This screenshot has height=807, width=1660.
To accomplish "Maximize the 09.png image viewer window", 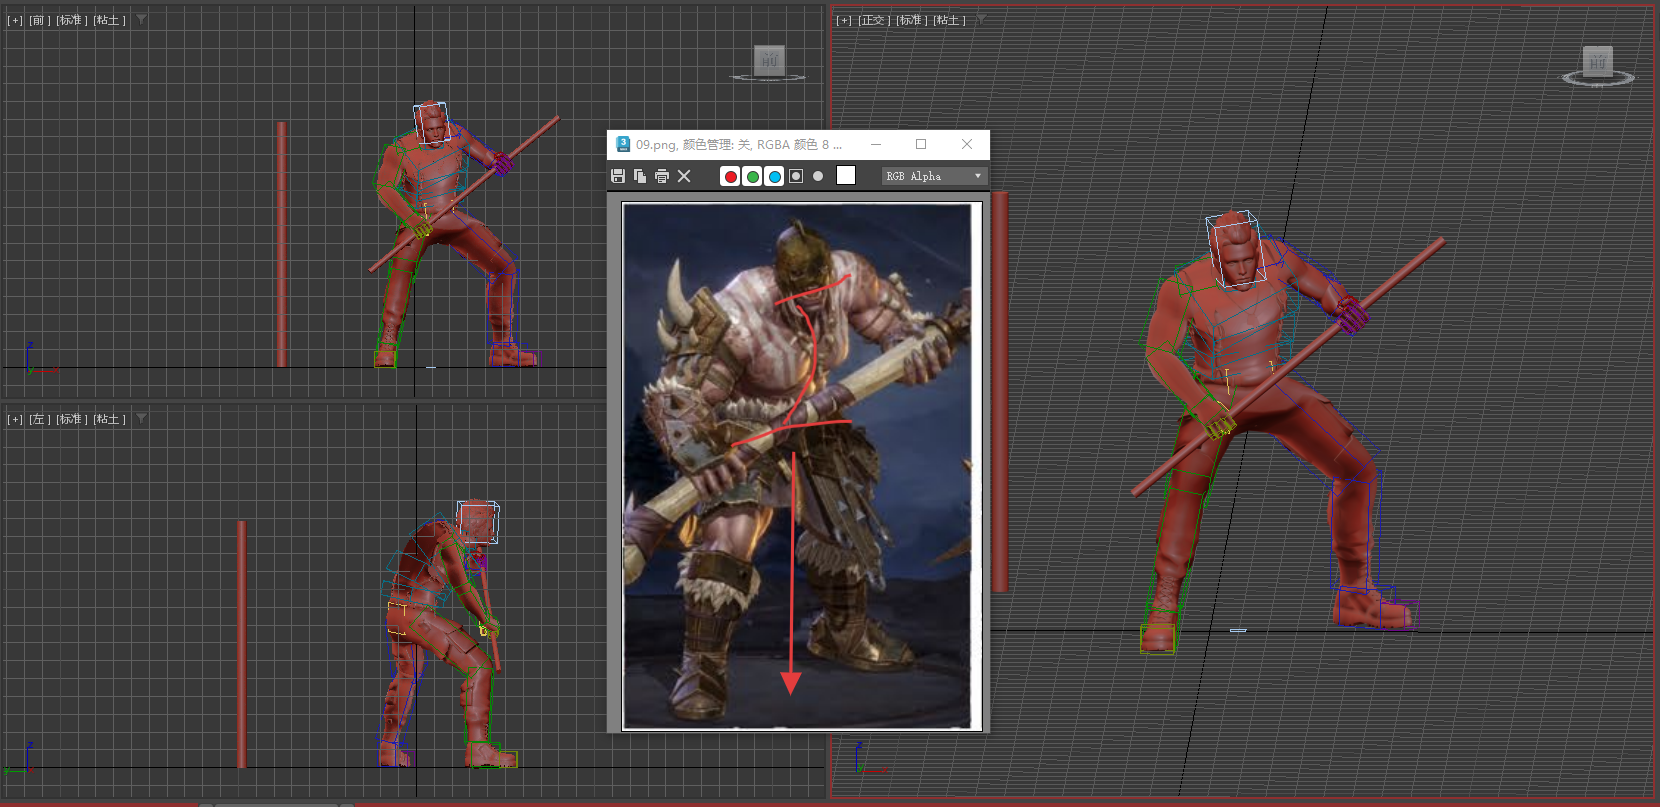I will click(x=921, y=144).
